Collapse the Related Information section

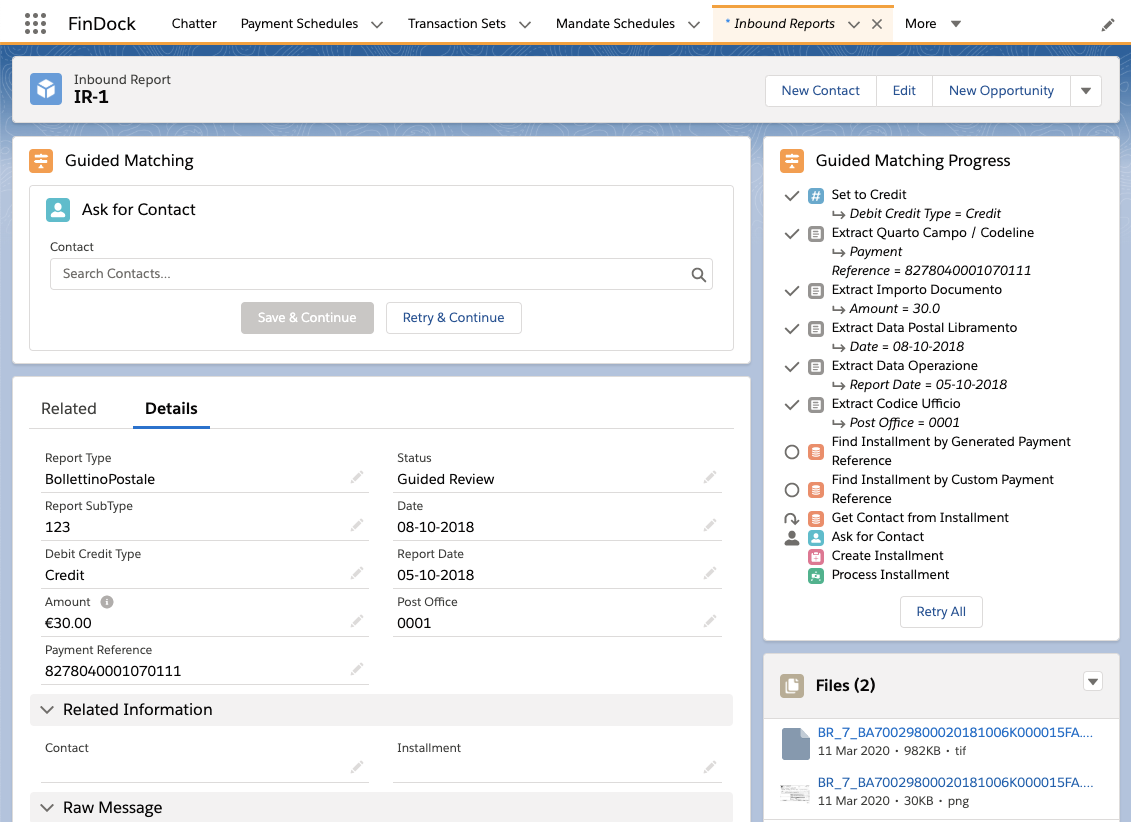(x=47, y=709)
